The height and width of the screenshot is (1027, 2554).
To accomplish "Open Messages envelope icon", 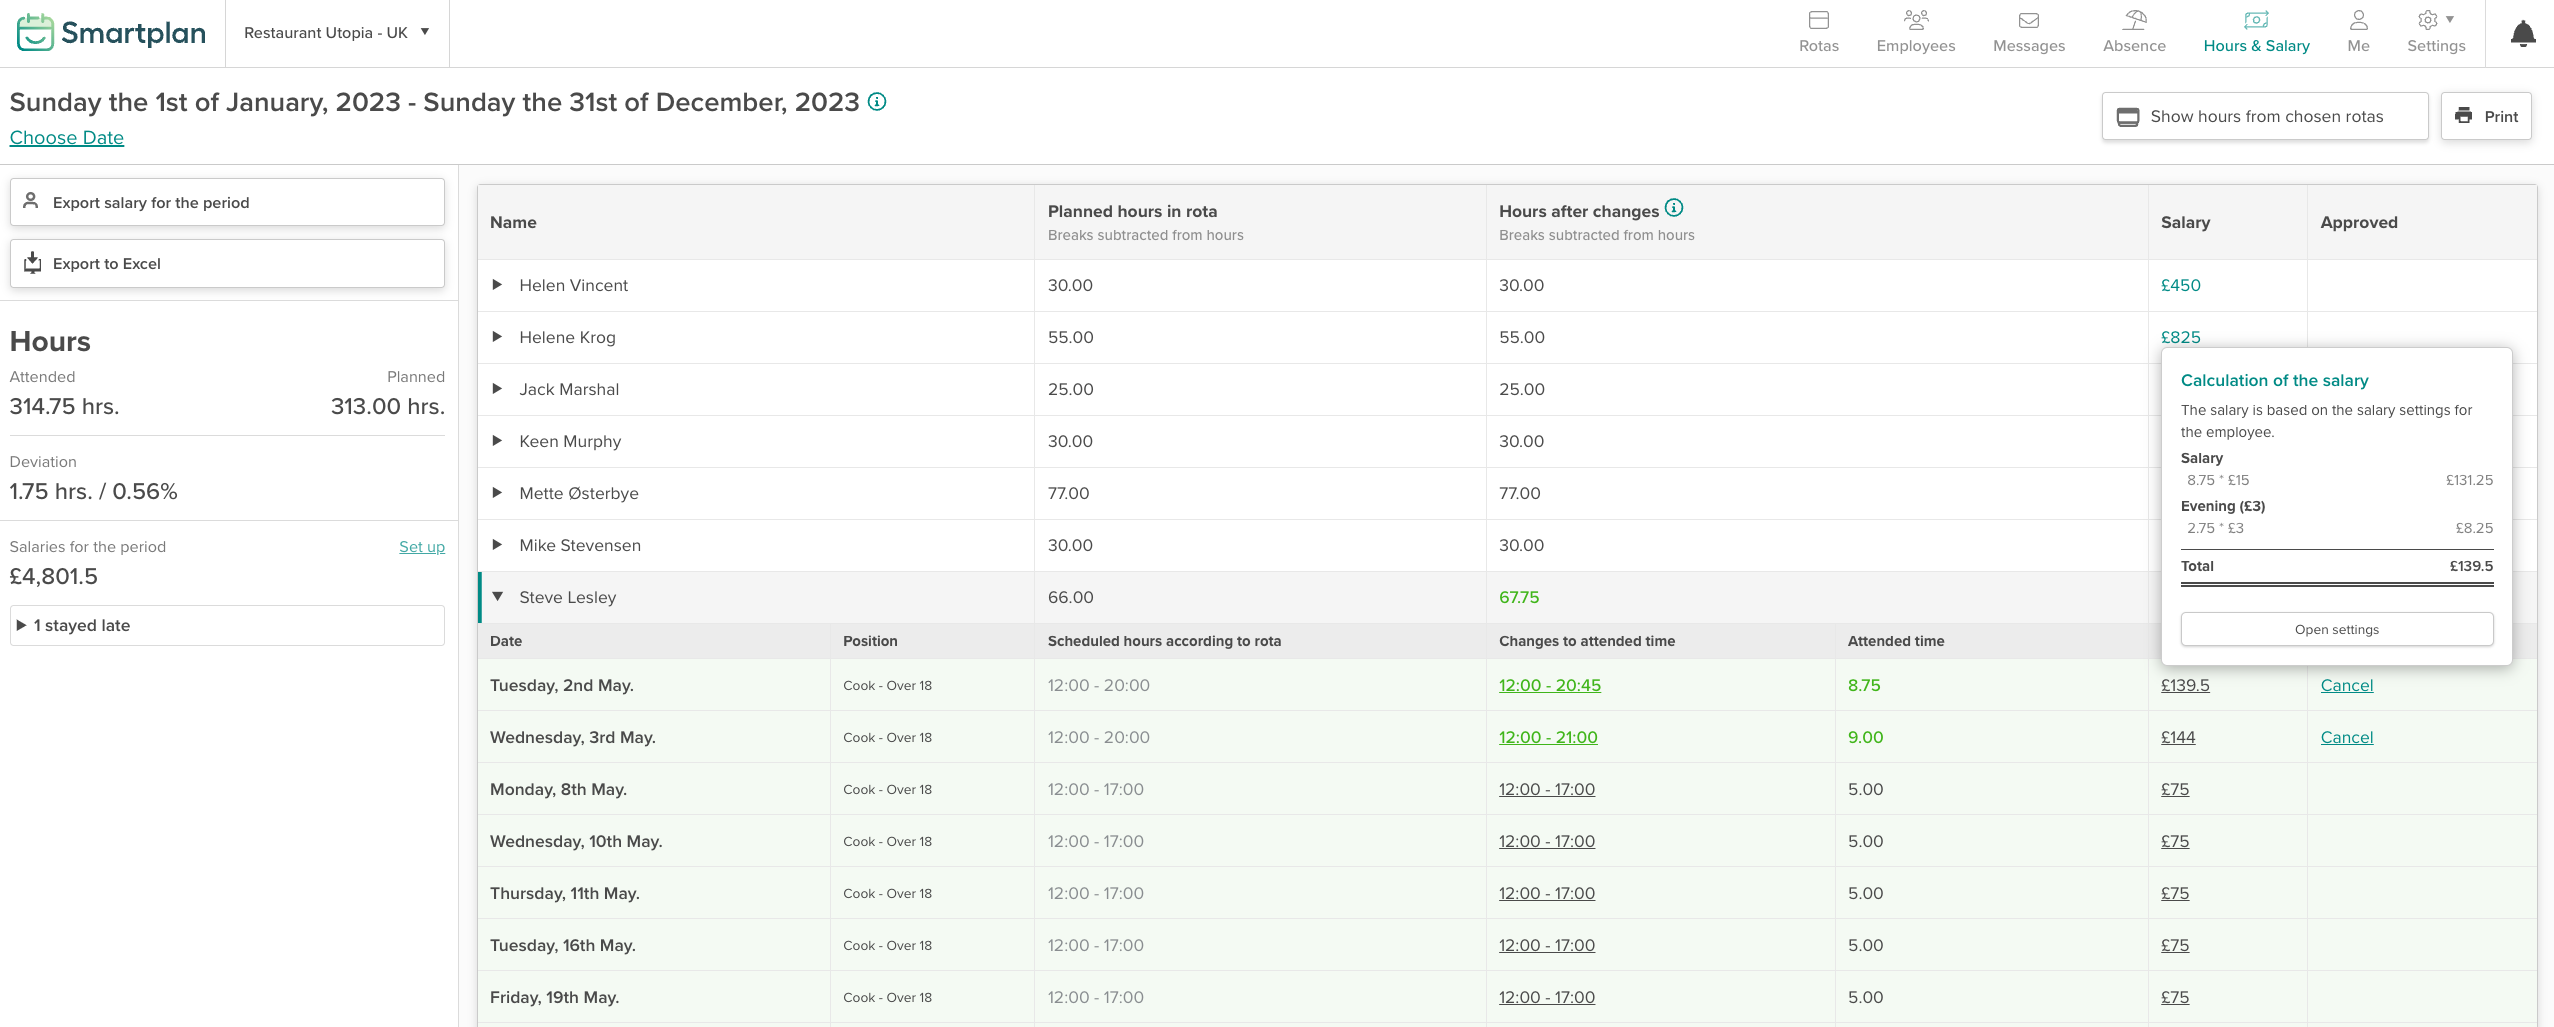I will click(x=2028, y=21).
